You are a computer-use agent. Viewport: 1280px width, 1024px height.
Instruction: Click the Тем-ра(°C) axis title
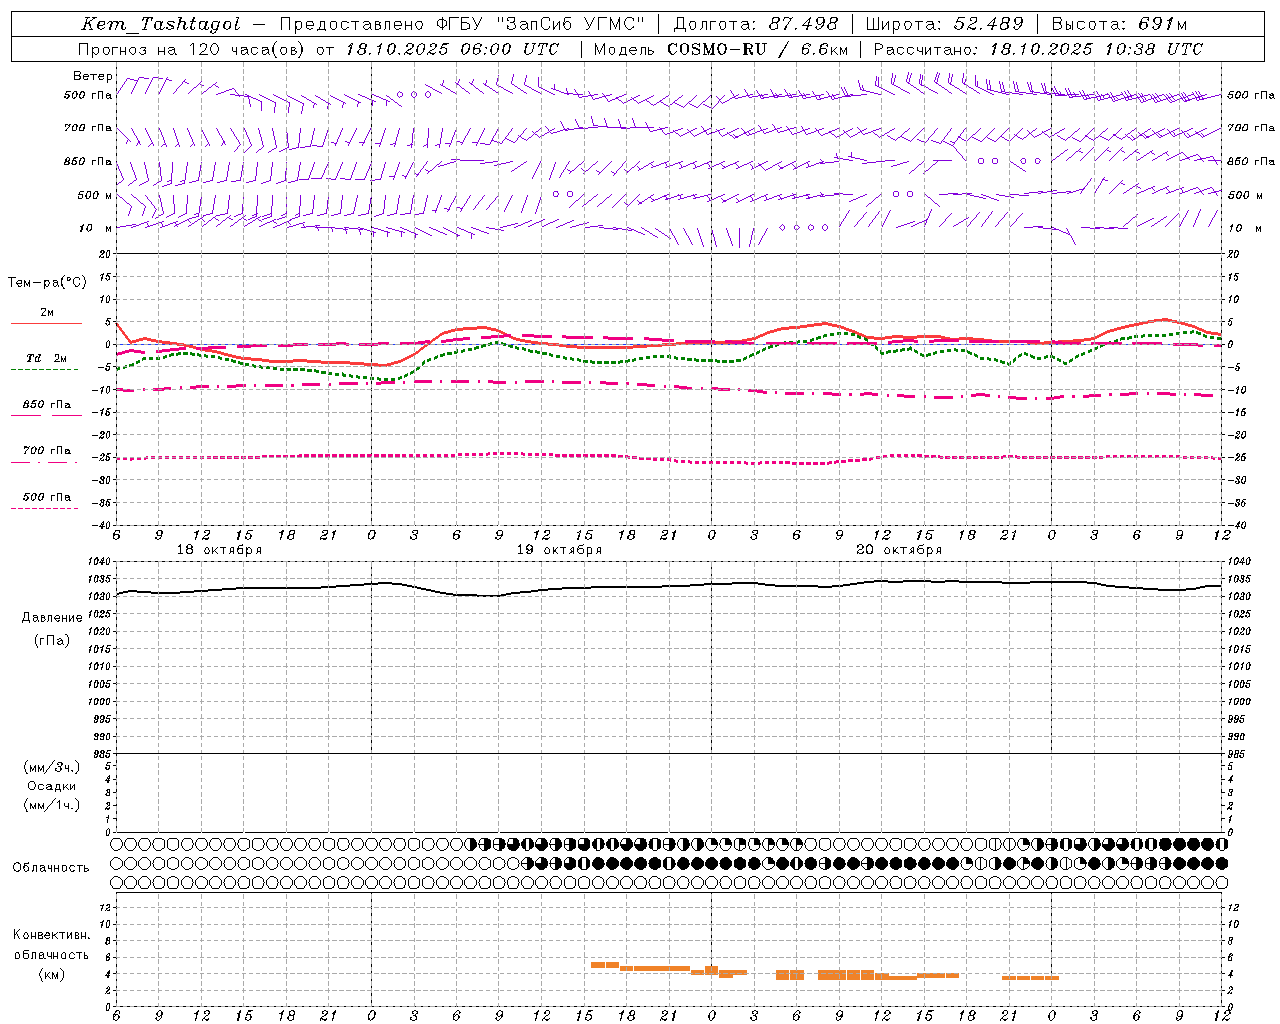(47, 283)
